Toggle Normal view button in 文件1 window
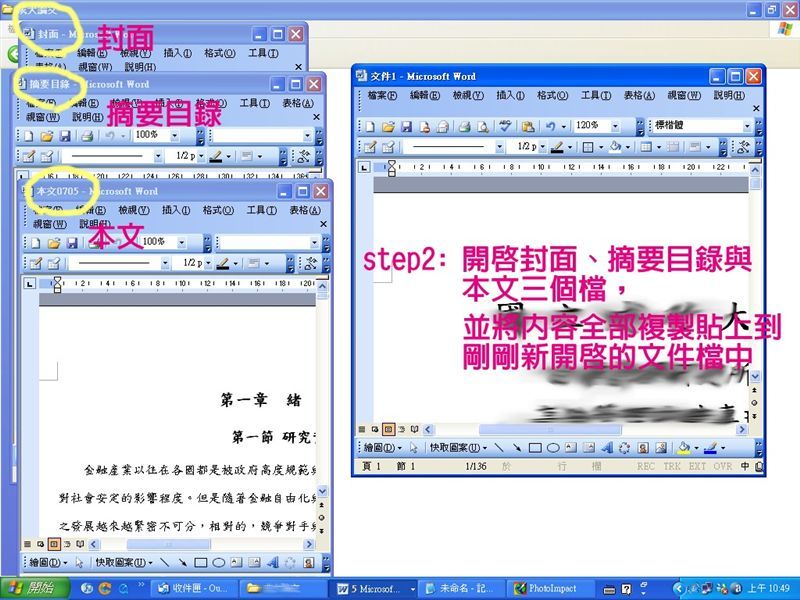The image size is (800, 600). 362,430
